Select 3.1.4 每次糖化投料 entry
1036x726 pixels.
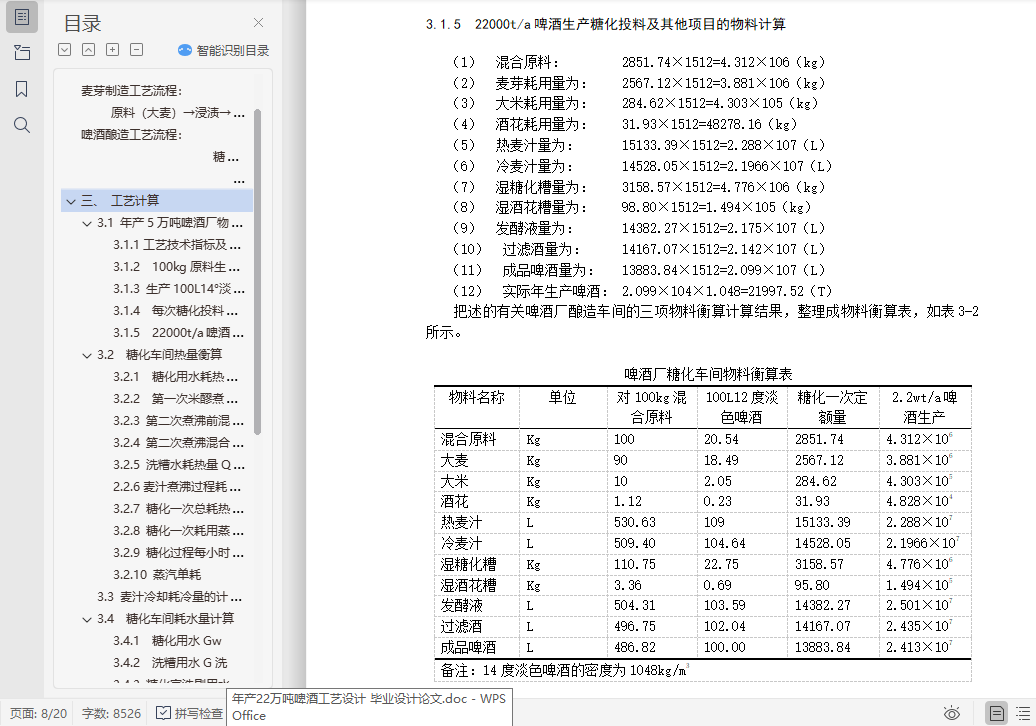pos(175,310)
